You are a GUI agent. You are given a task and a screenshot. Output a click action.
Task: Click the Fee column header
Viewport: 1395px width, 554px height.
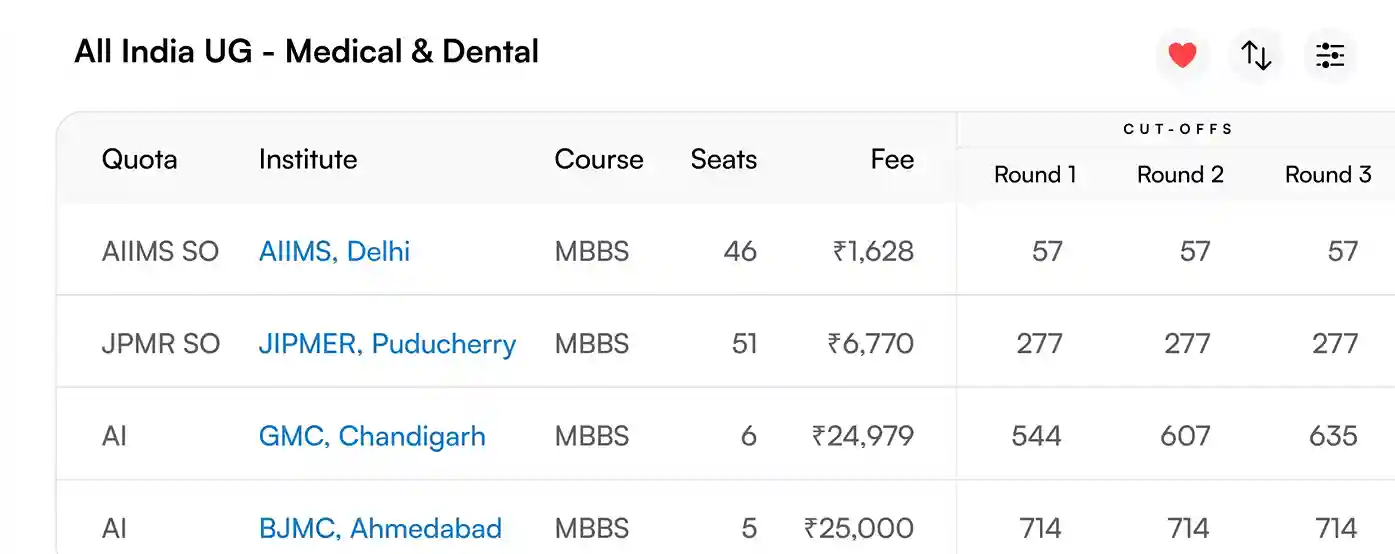click(891, 159)
